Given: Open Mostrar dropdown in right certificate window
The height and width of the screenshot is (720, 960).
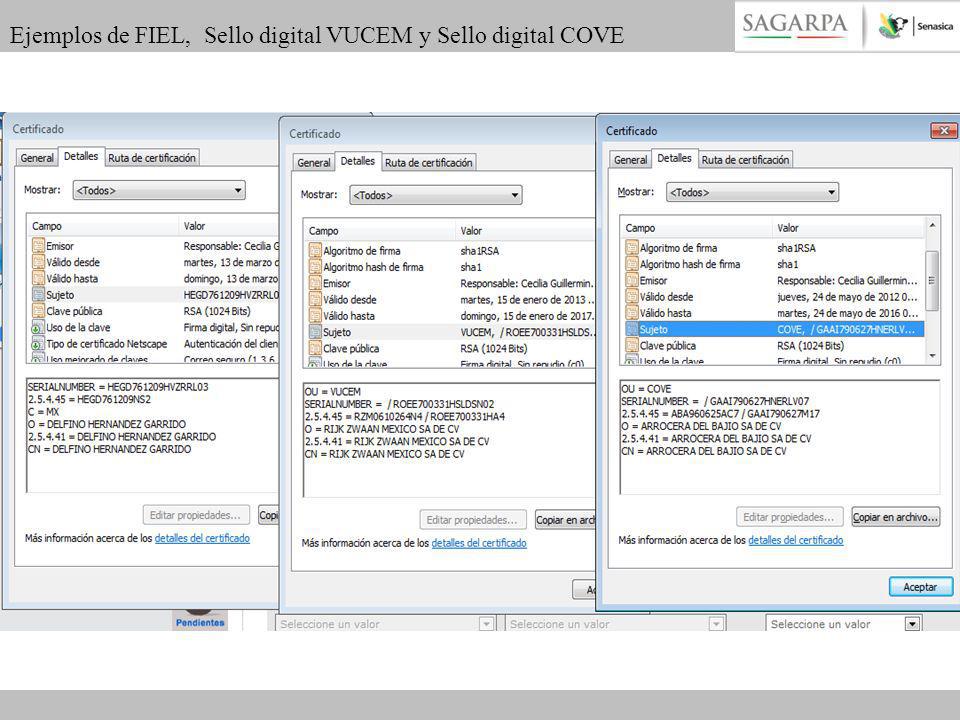Looking at the screenshot, I should coord(752,192).
